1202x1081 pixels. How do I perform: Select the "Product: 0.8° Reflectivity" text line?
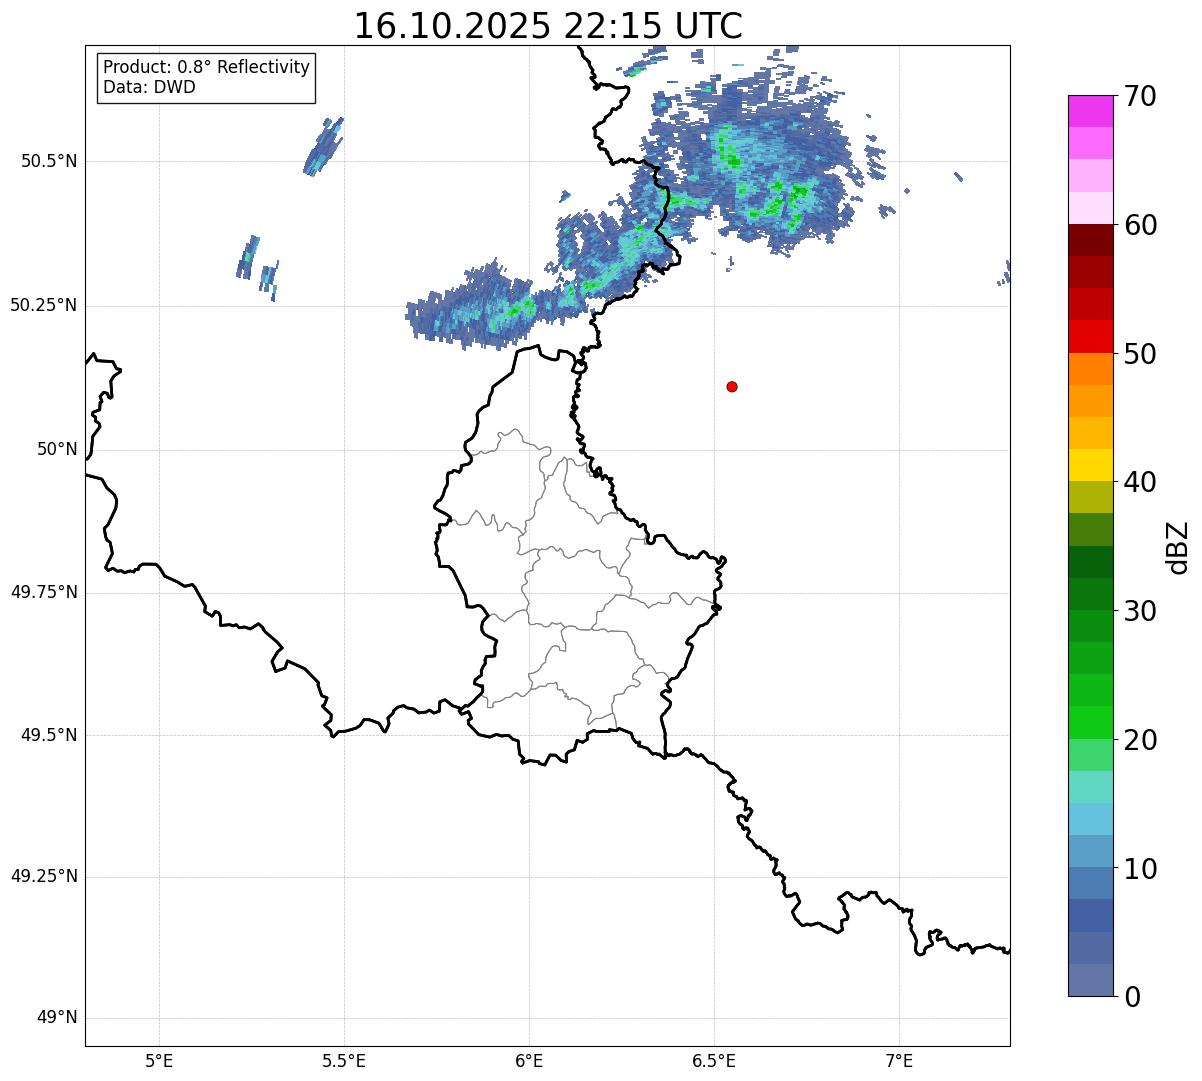coord(207,67)
